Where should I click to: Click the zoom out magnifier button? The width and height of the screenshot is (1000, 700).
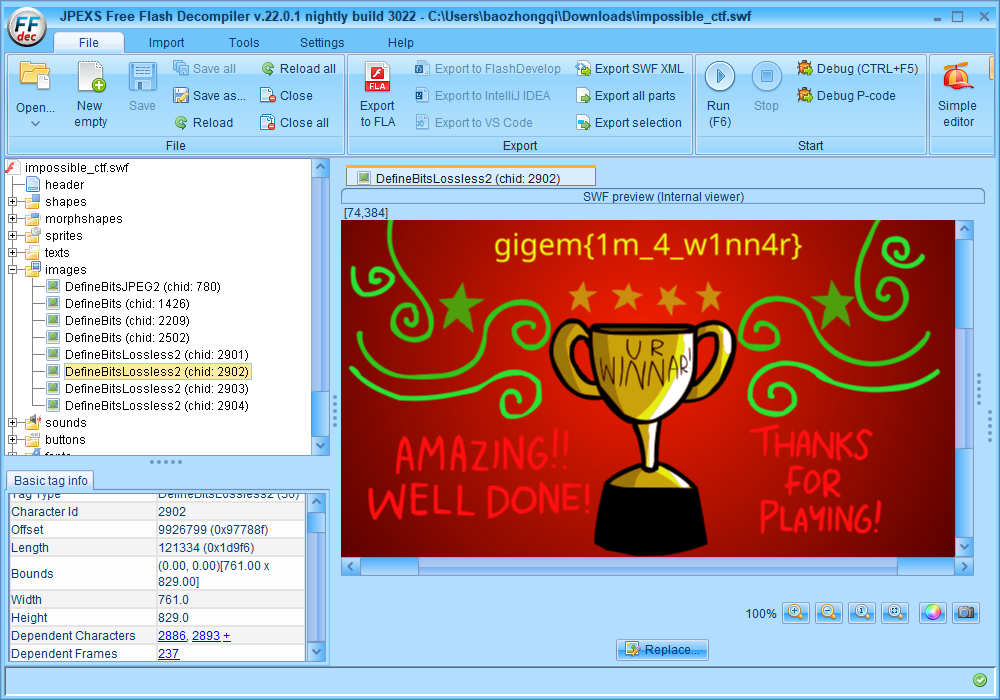pyautogui.click(x=828, y=613)
